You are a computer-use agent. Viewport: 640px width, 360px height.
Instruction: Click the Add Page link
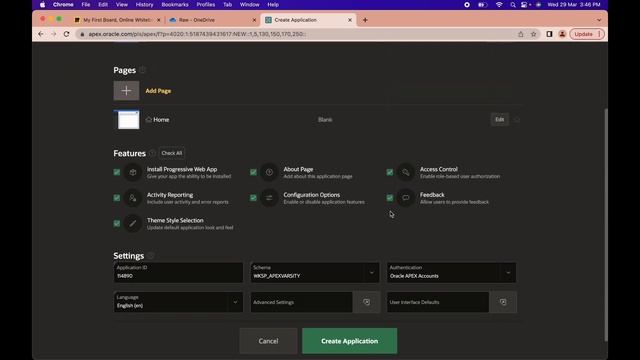coord(158,91)
